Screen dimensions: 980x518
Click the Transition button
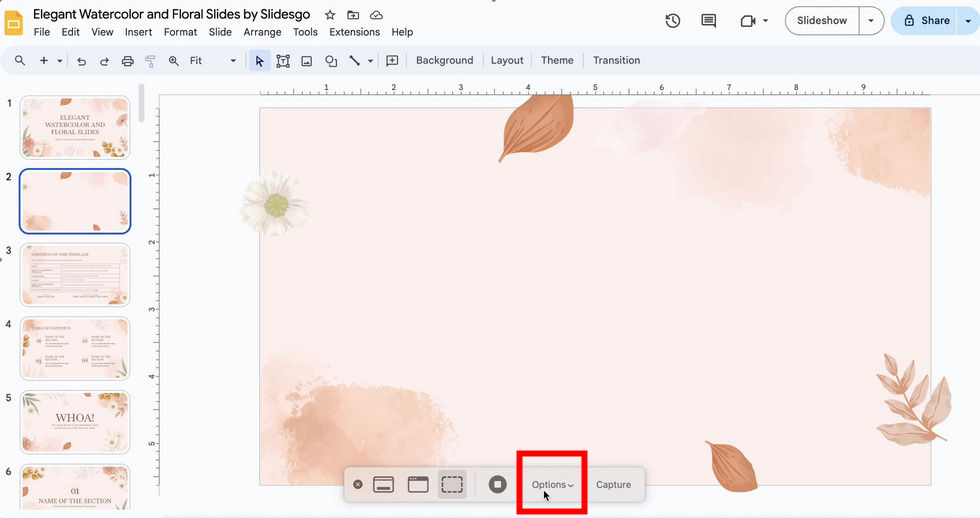(616, 61)
